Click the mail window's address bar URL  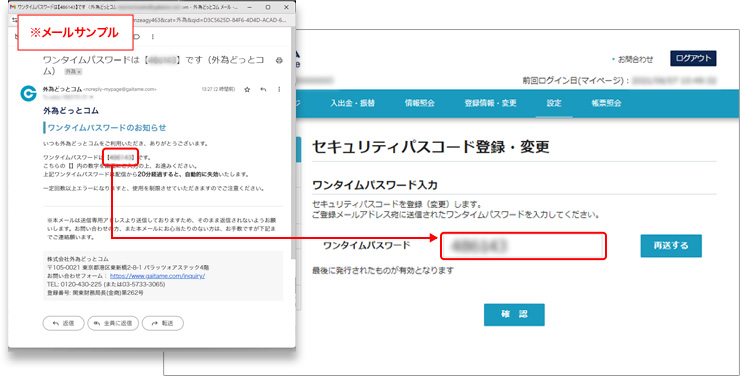click(x=210, y=20)
